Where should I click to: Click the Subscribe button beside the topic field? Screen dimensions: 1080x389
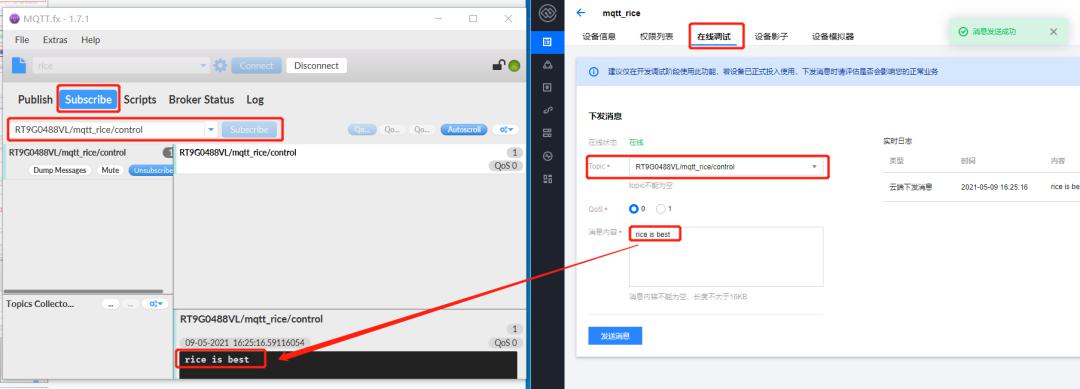249,129
